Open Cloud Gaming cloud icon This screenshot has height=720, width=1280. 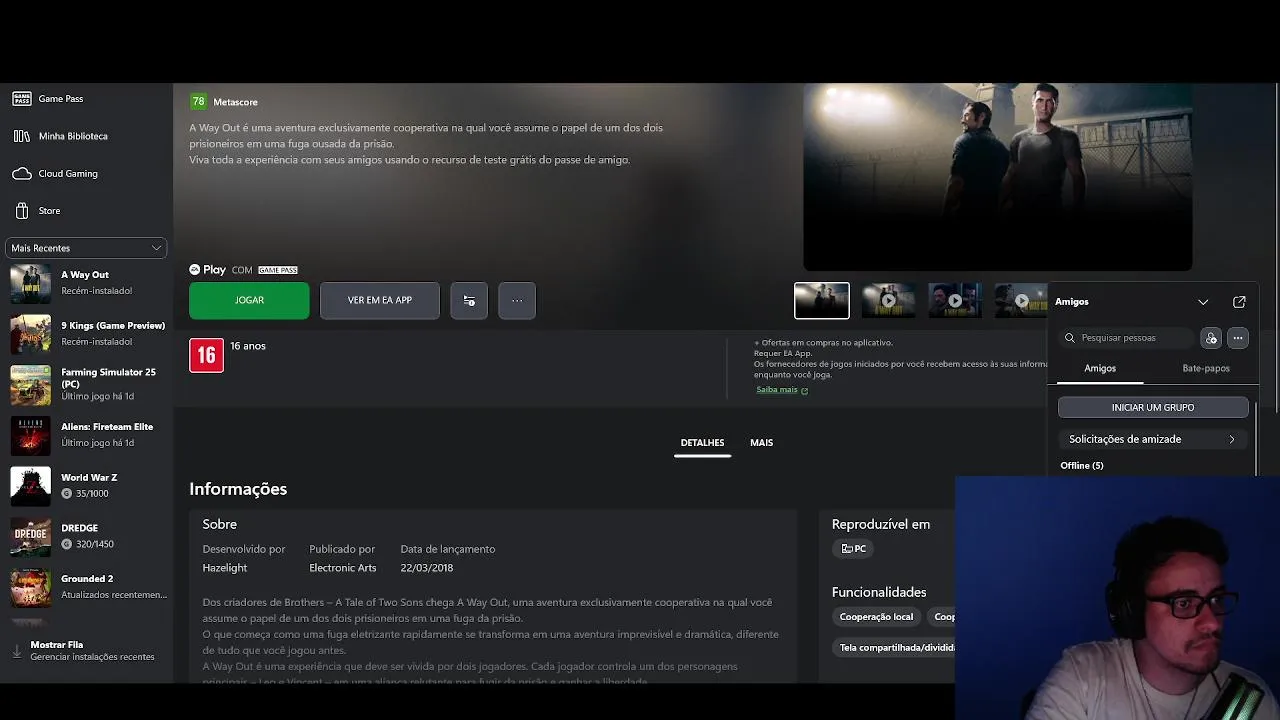click(x=22, y=174)
